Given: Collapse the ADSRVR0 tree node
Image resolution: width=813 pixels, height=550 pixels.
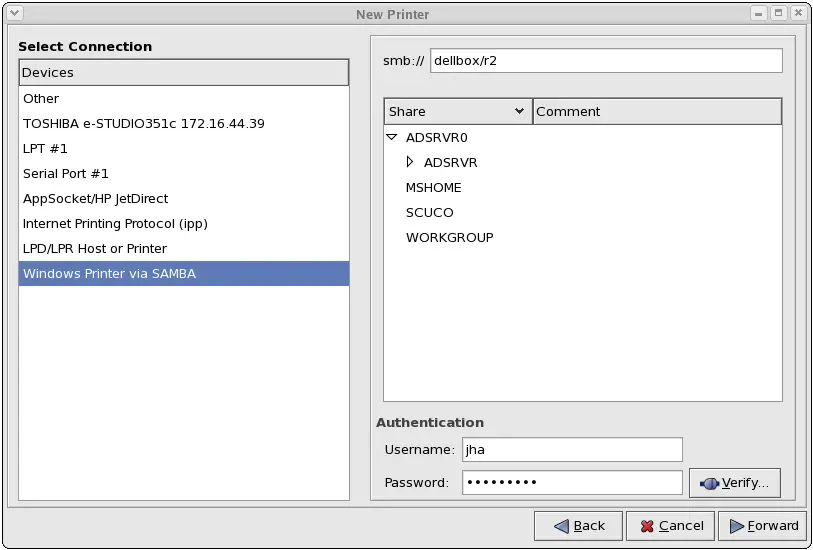Looking at the screenshot, I should click(x=392, y=137).
